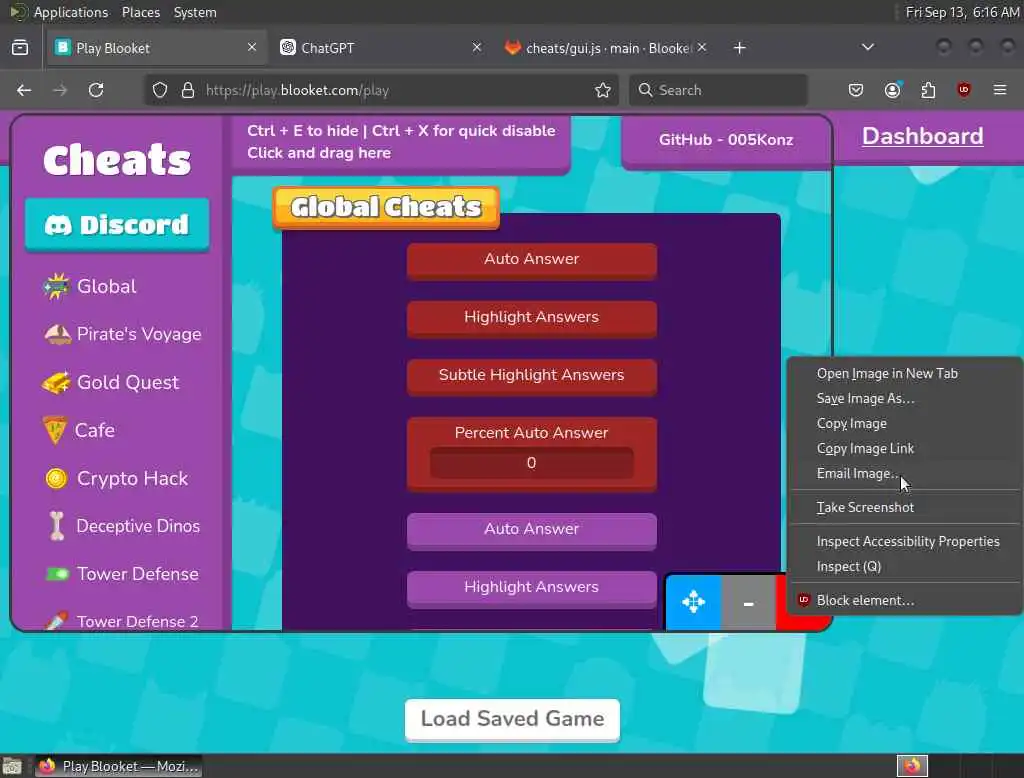Select Gold Quest cheats category

(110, 382)
